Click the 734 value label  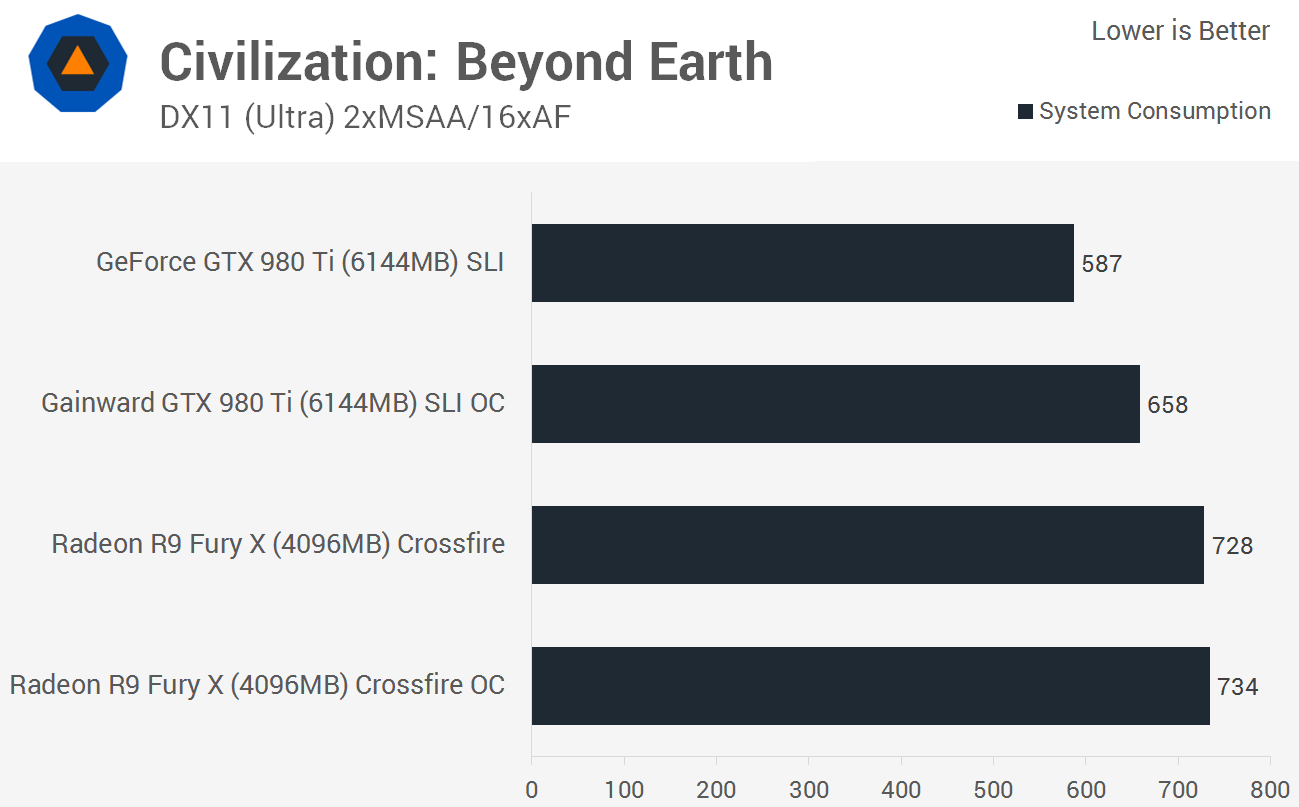tap(1238, 687)
